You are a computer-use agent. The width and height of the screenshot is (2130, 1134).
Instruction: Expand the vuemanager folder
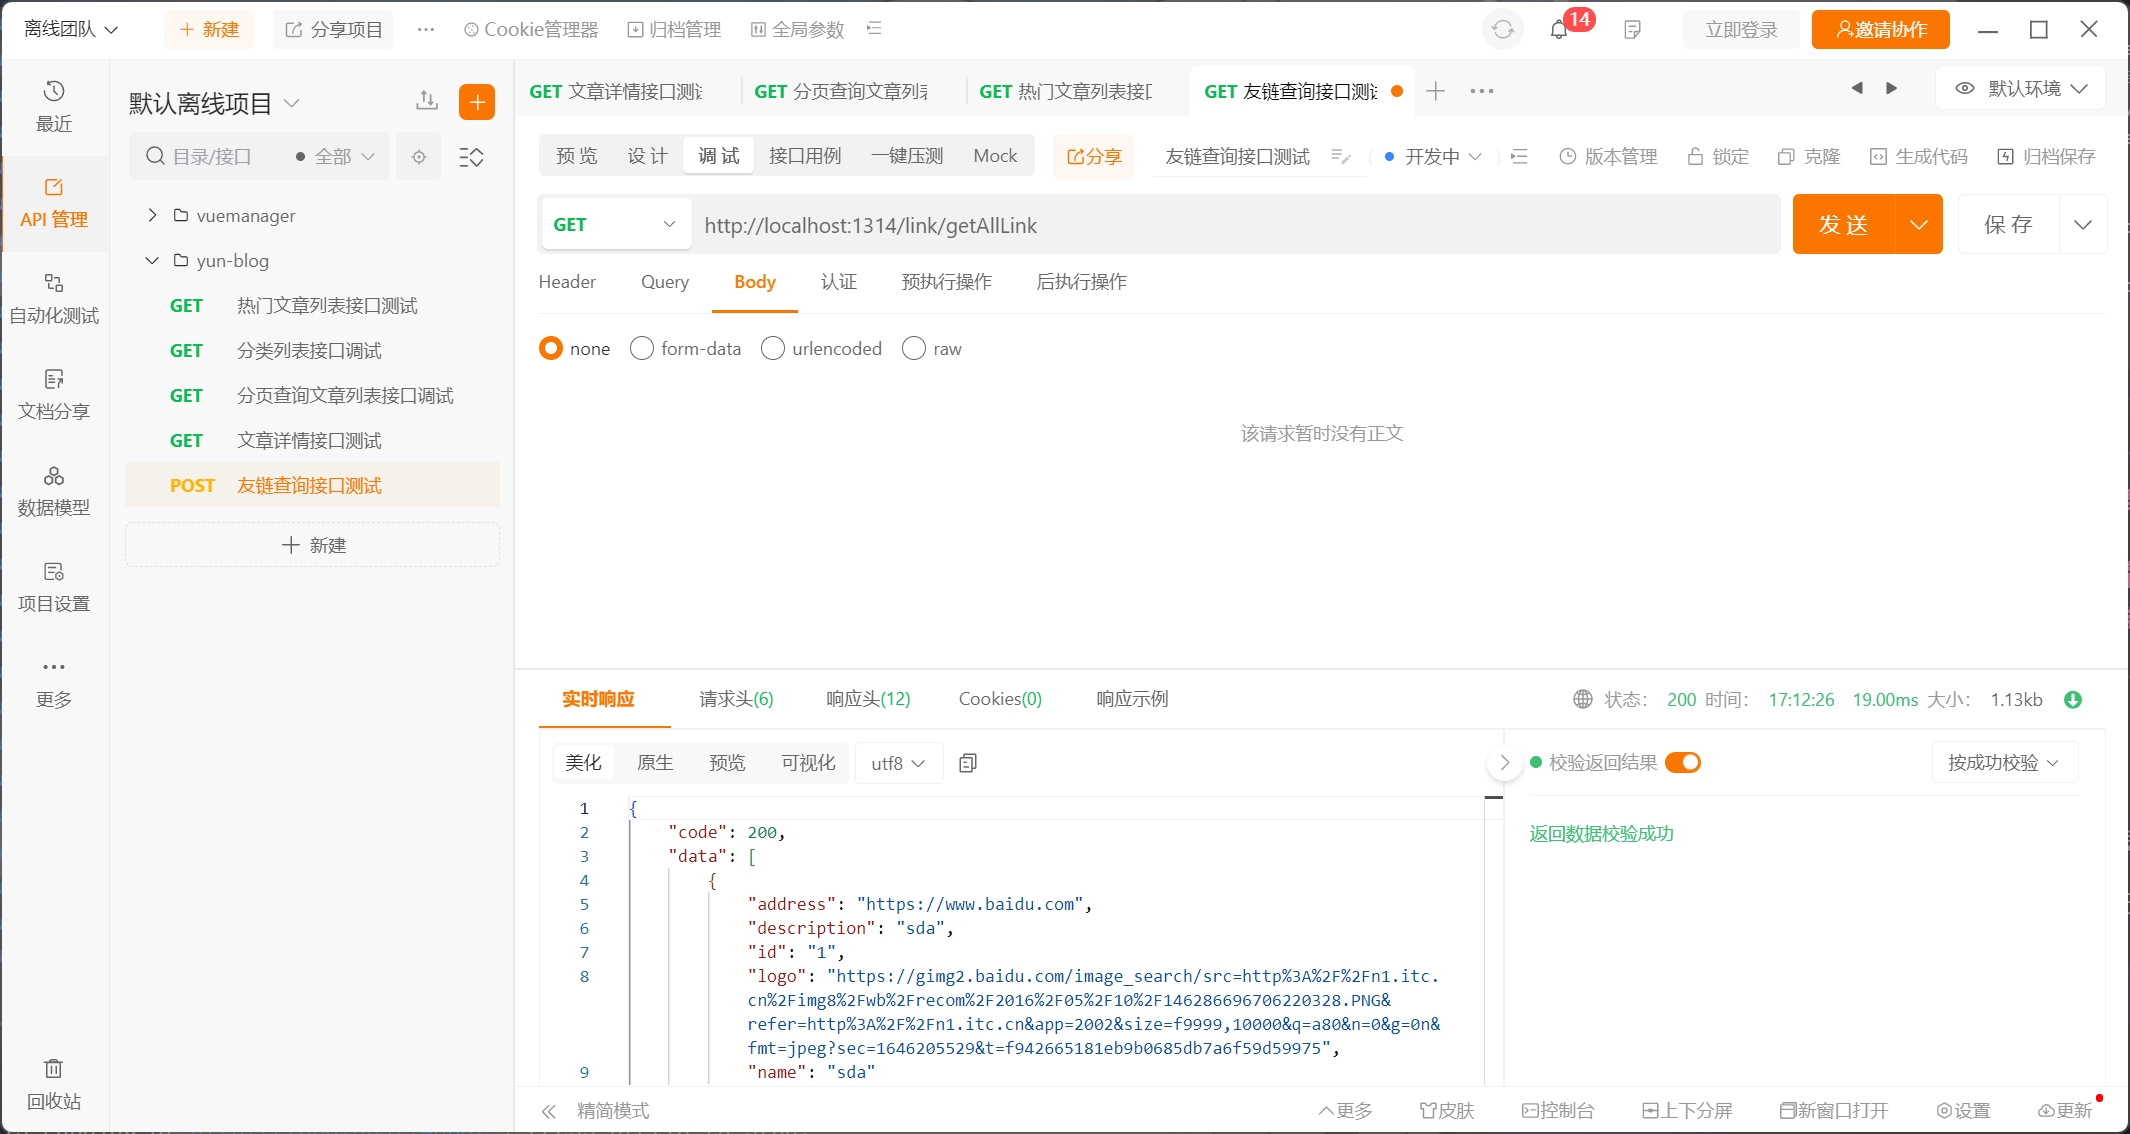pyautogui.click(x=152, y=215)
